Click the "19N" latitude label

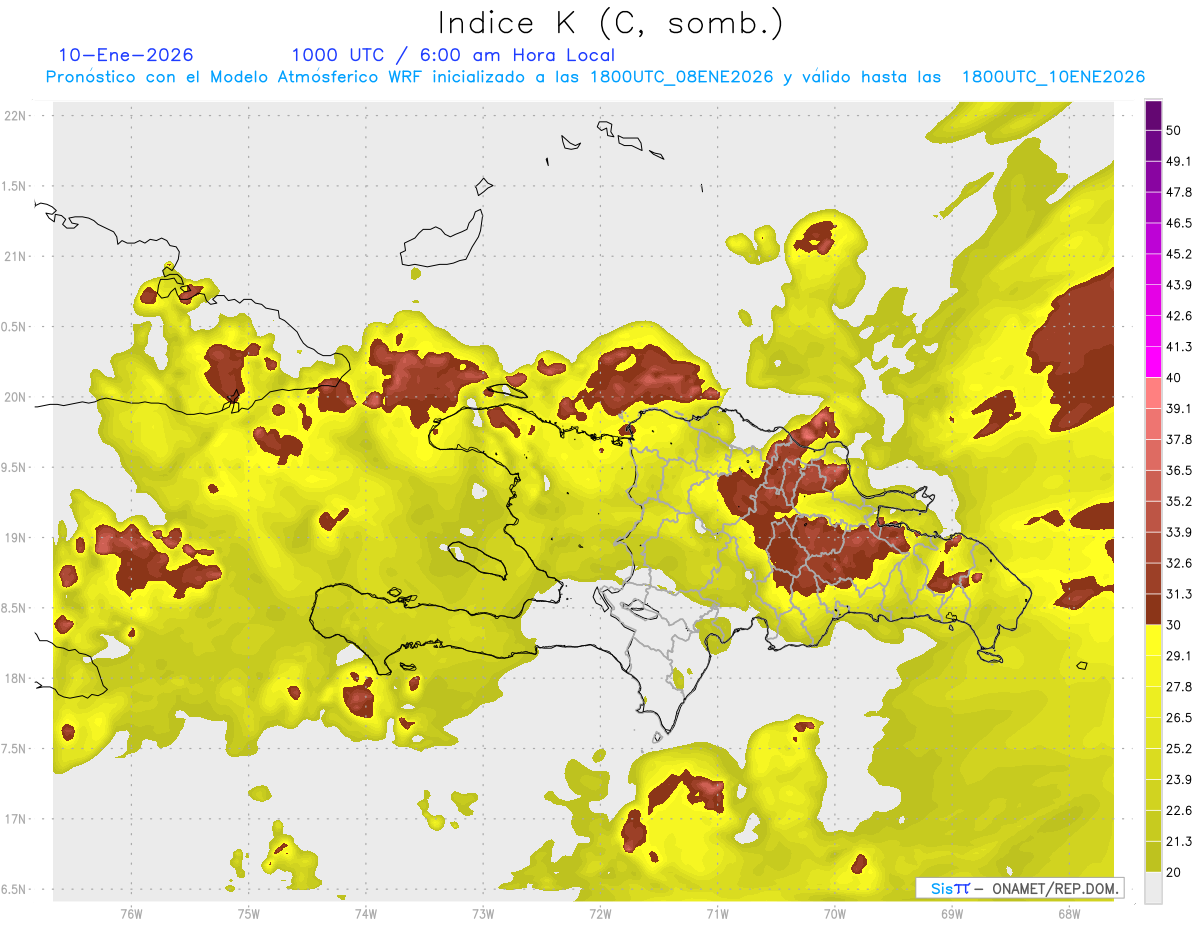[17, 538]
